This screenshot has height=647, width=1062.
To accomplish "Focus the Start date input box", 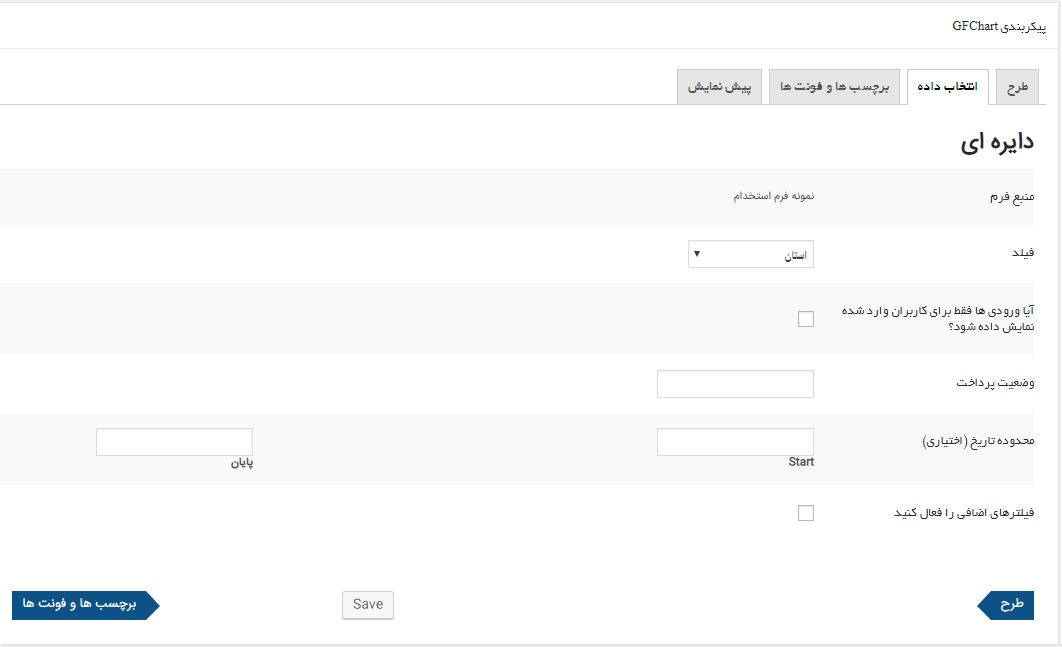I will 735,442.
